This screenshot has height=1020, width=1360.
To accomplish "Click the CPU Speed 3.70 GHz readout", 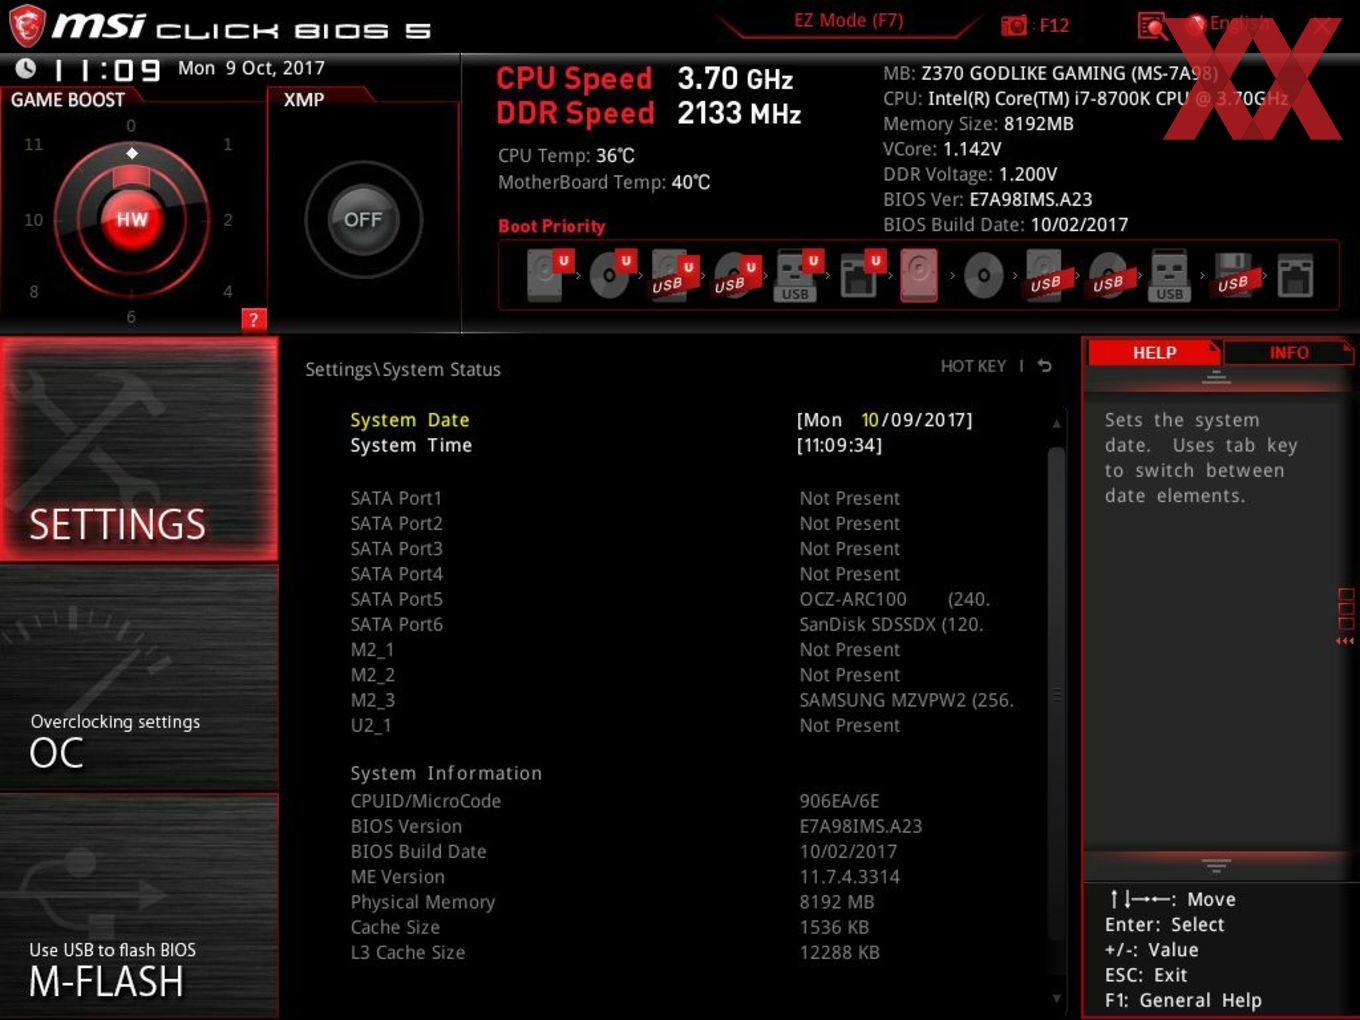I will tap(644, 78).
